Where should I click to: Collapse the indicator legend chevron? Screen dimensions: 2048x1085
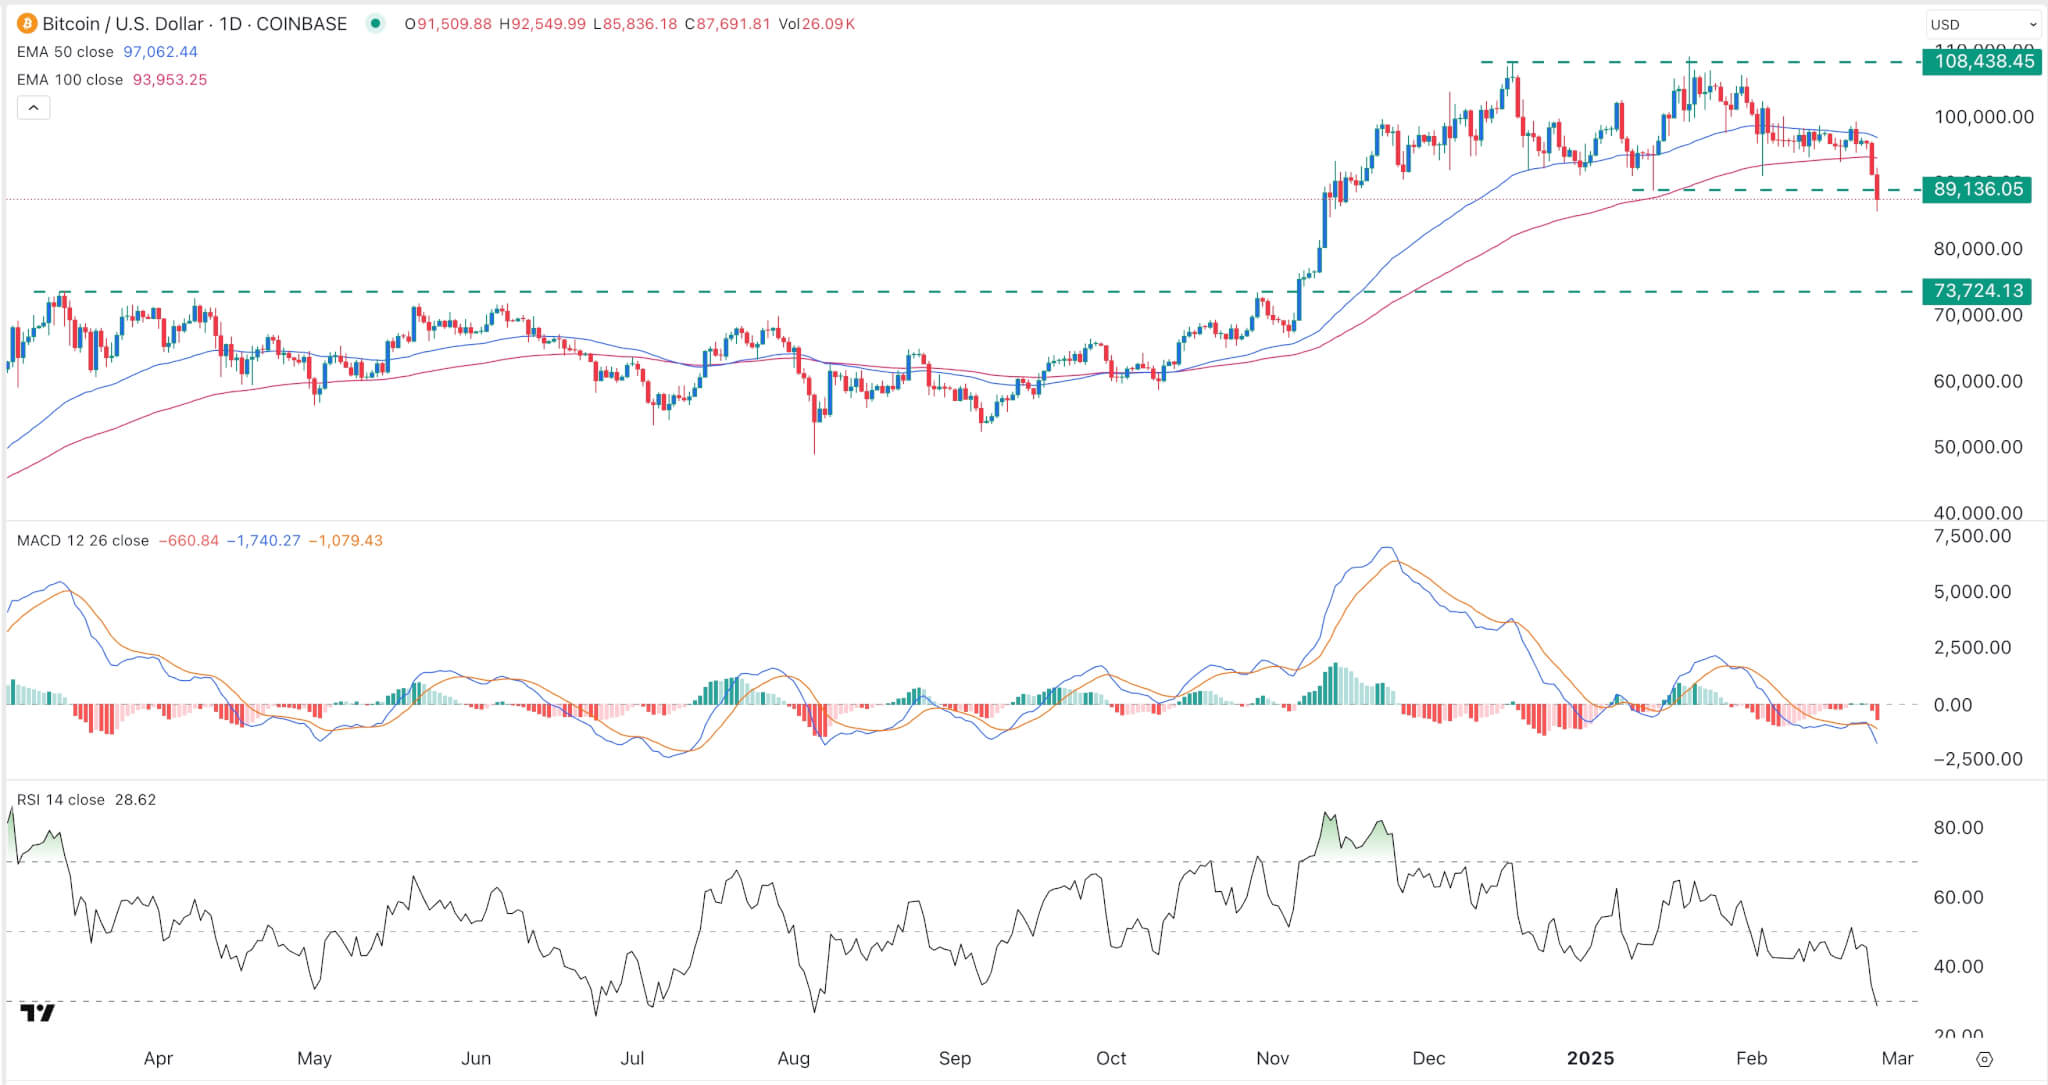[x=33, y=108]
